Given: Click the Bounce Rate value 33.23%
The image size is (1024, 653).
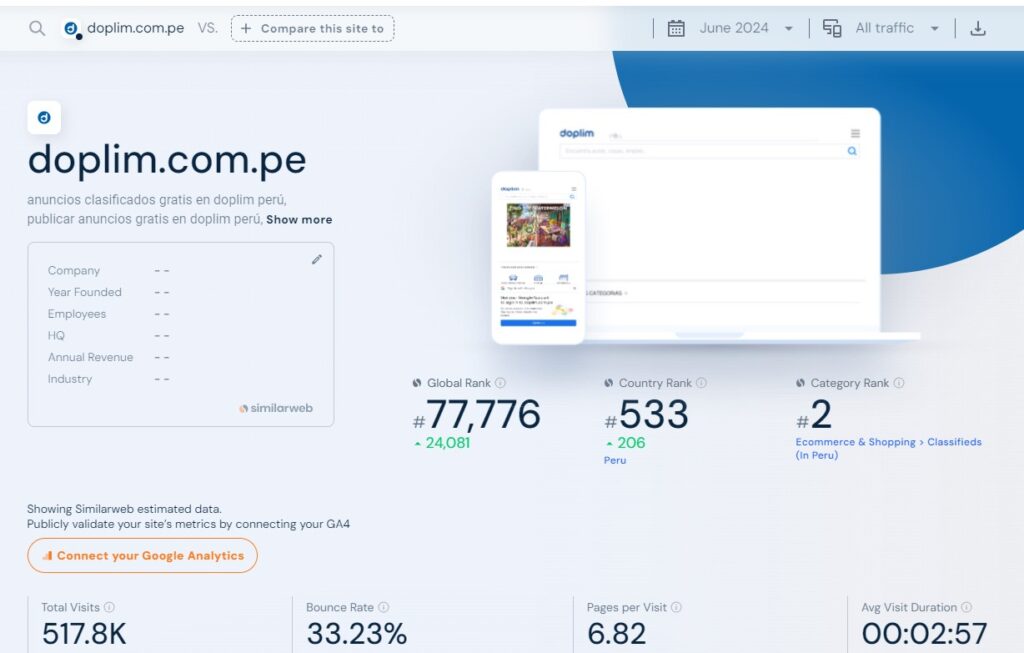Looking at the screenshot, I should 357,634.
